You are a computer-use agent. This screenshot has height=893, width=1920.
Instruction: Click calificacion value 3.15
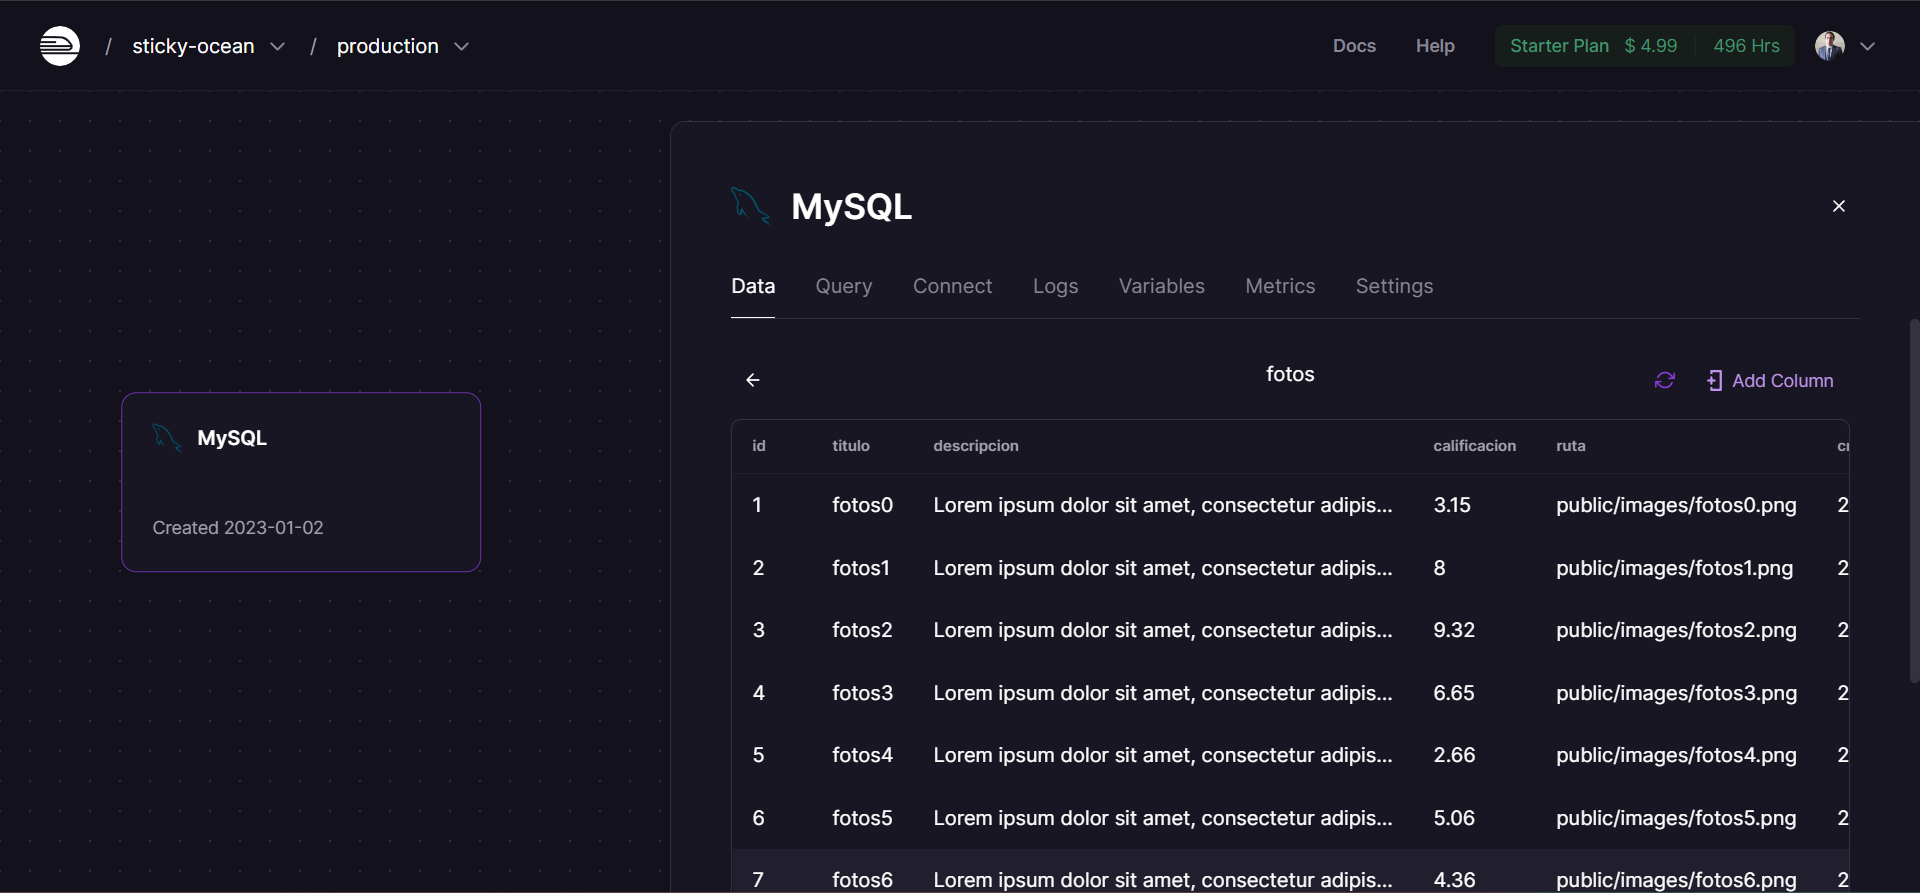(1452, 505)
